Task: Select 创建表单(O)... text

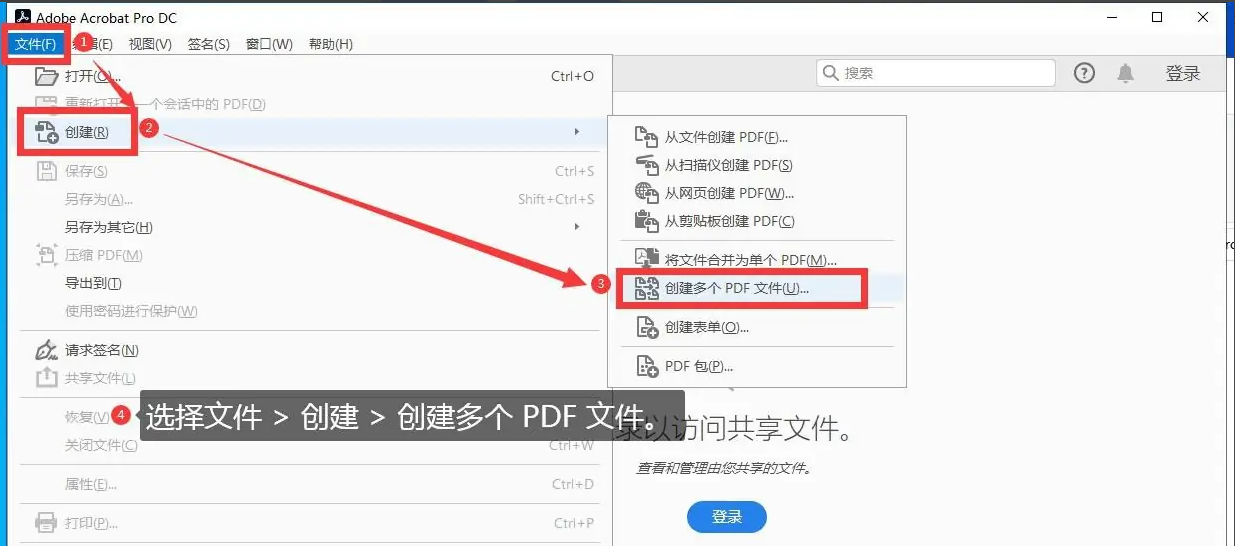Action: pos(707,327)
